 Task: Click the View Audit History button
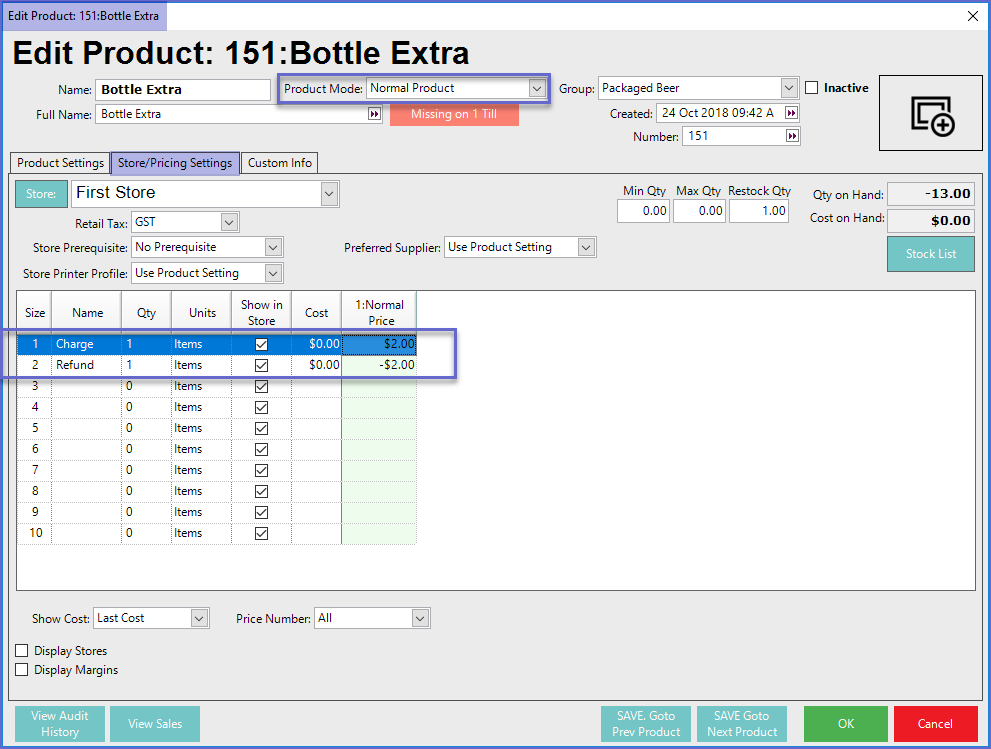60,724
